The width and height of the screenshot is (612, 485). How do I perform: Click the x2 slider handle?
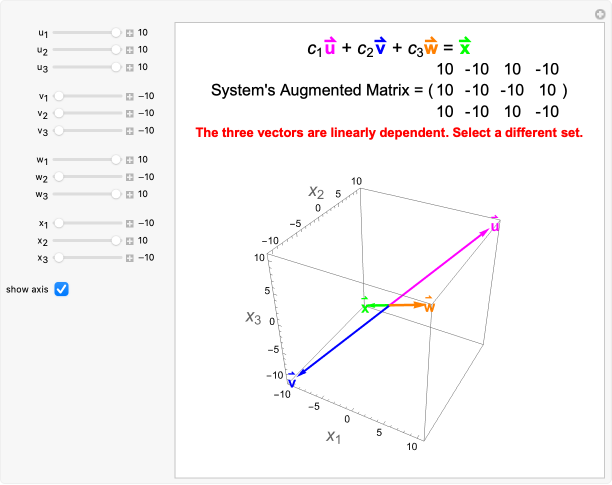pyautogui.click(x=116, y=241)
